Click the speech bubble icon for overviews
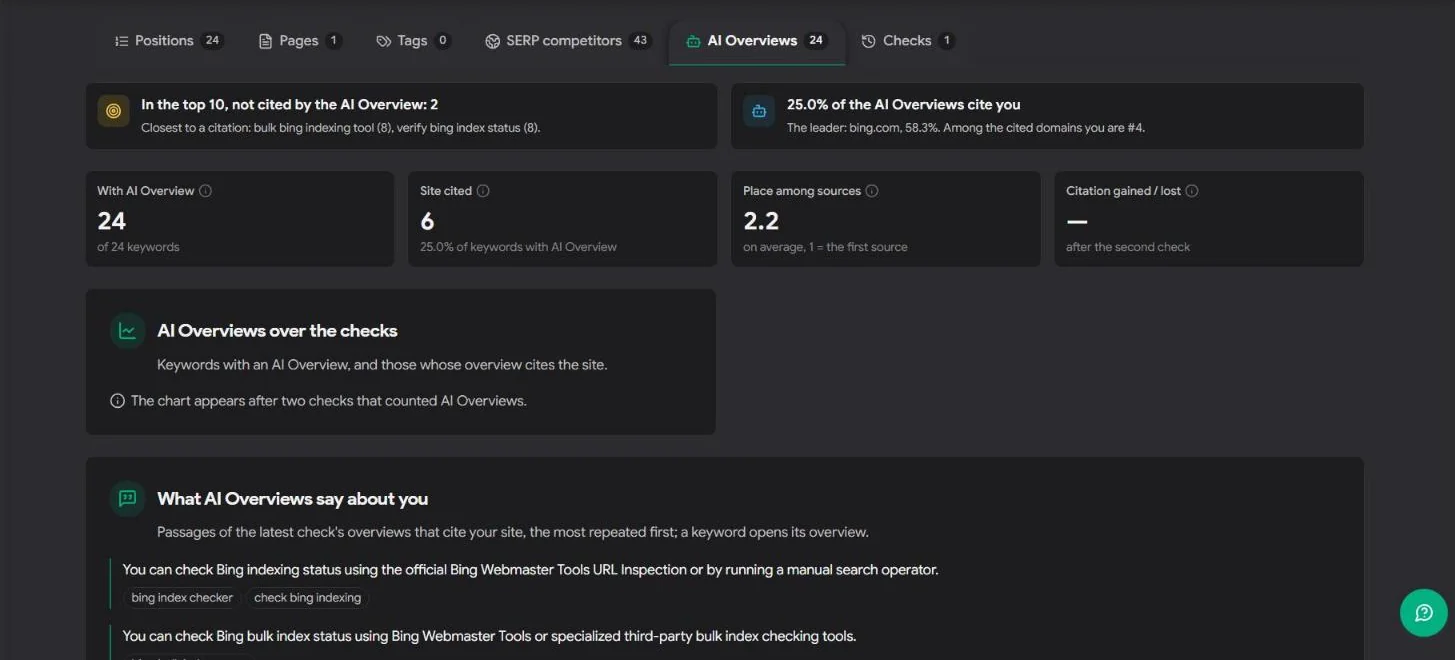Screen dimensions: 1455x660 click(x=127, y=499)
